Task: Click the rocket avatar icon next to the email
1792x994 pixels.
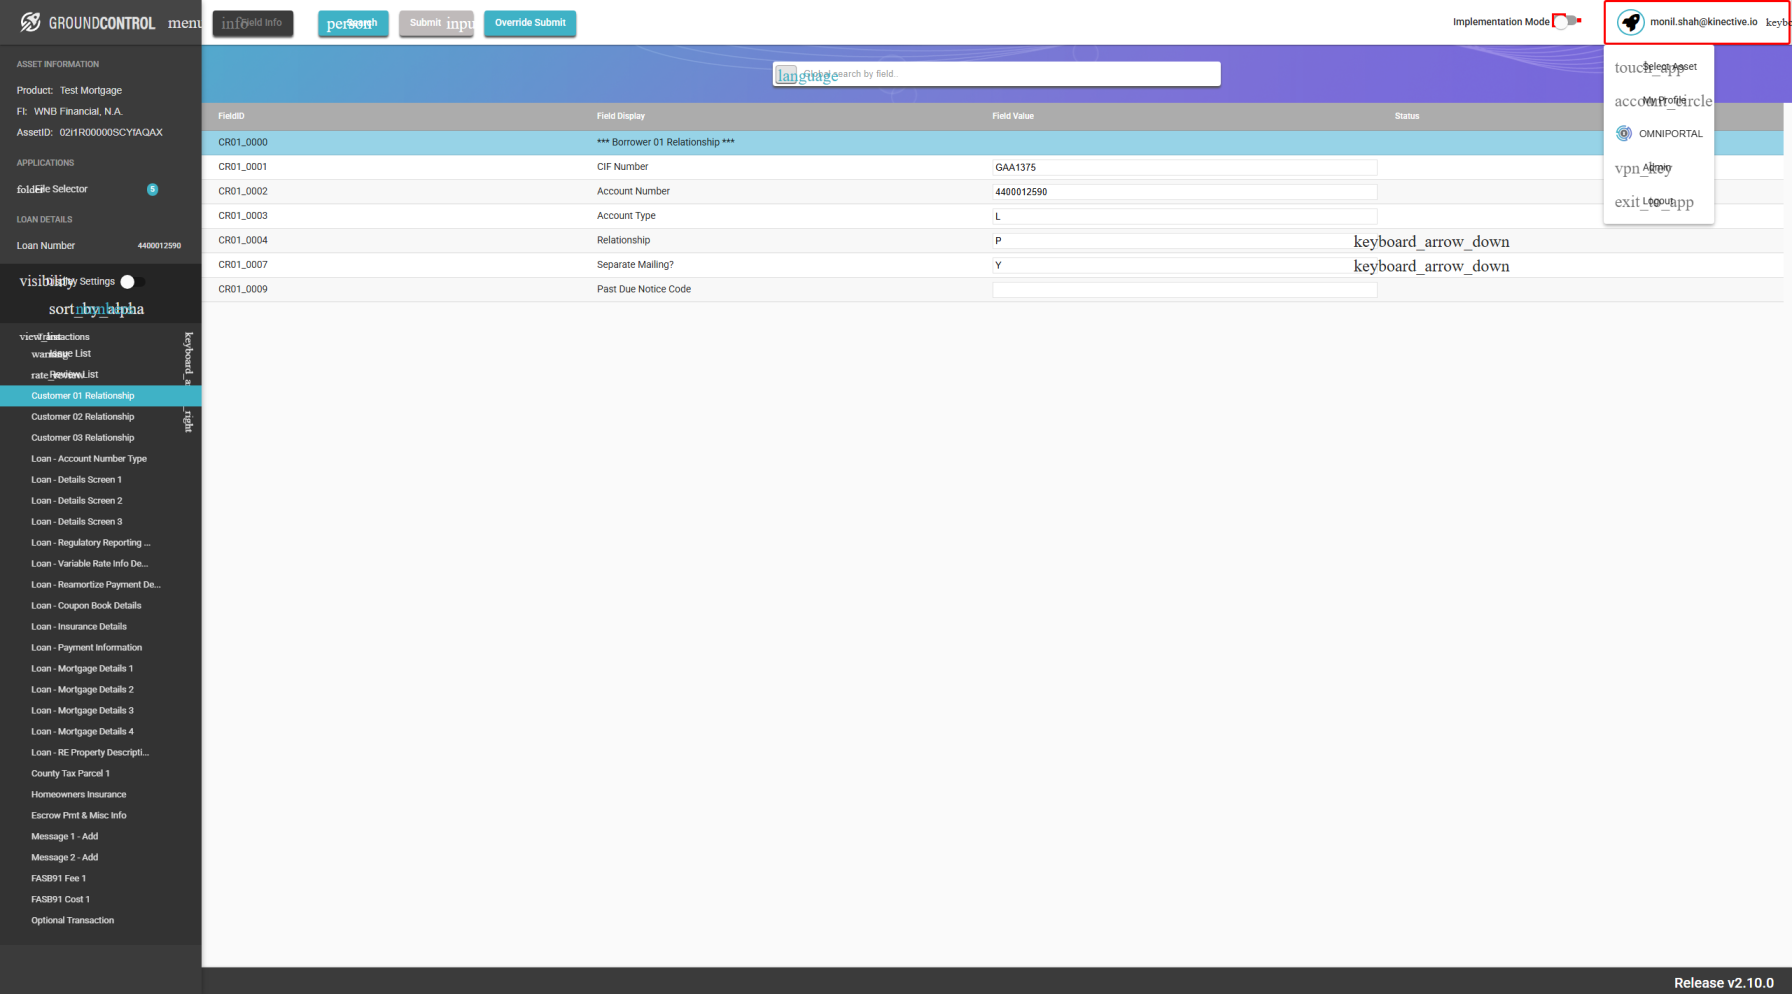Action: point(1630,22)
